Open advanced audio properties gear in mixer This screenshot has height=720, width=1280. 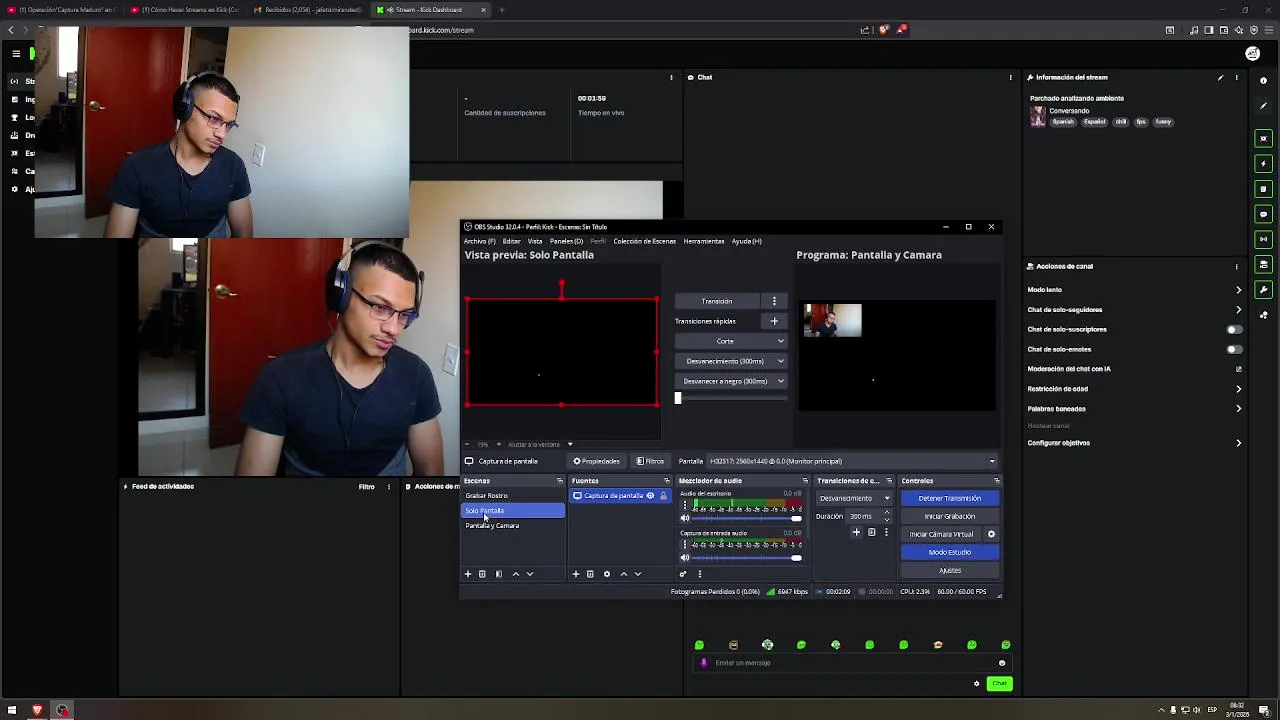point(683,574)
